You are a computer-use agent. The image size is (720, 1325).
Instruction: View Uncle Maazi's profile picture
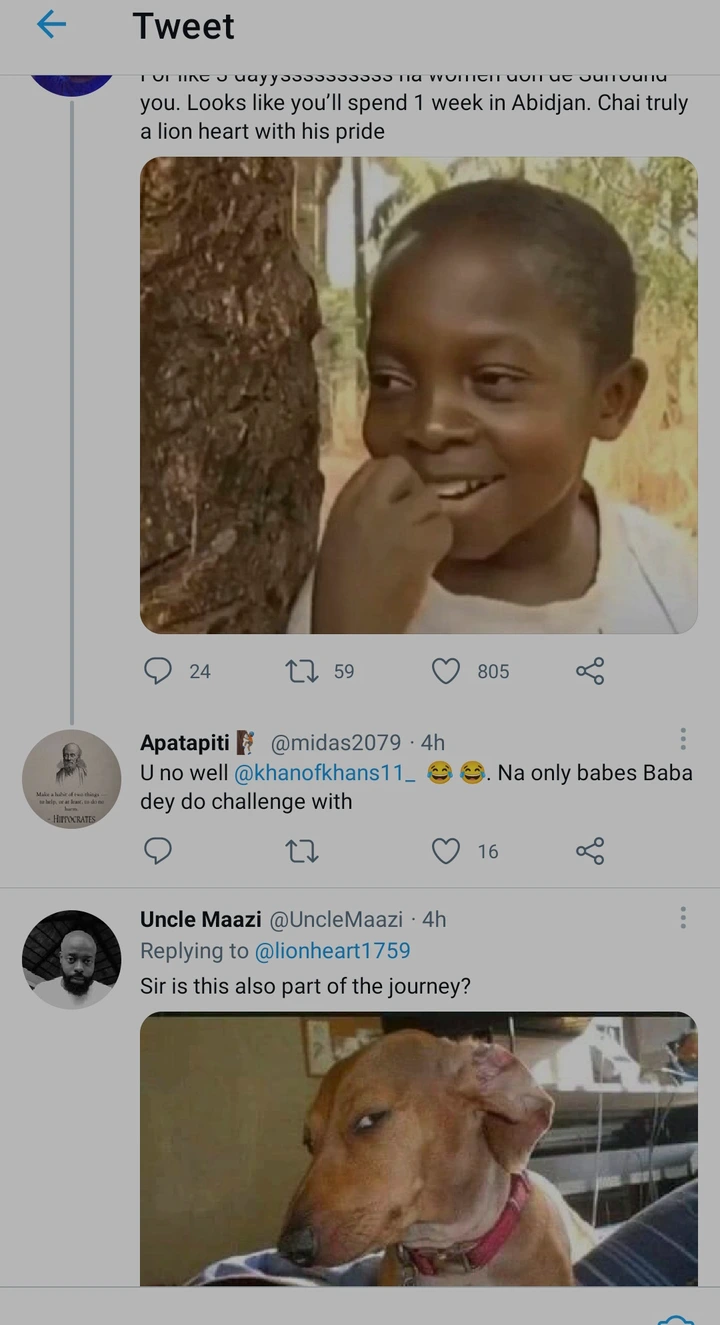[x=71, y=958]
